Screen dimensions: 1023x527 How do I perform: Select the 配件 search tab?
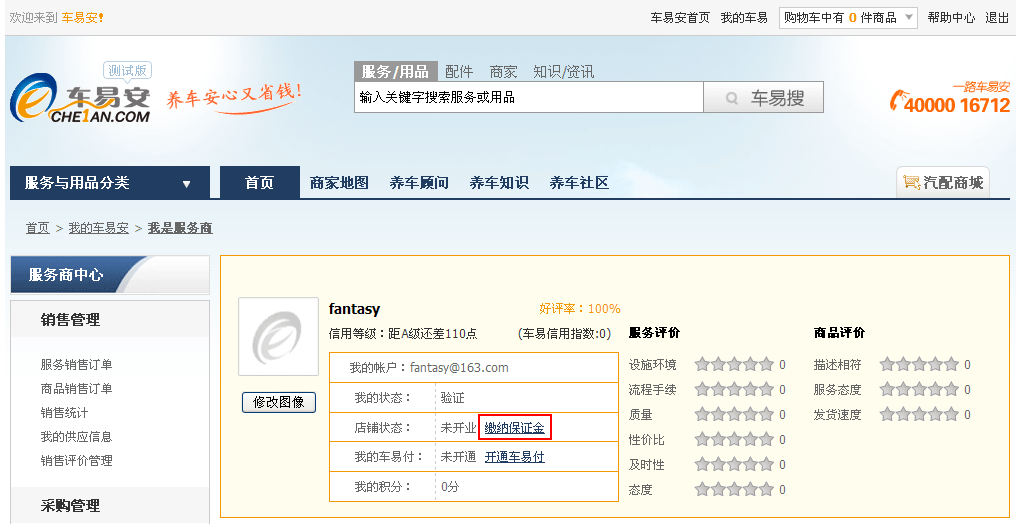point(459,72)
